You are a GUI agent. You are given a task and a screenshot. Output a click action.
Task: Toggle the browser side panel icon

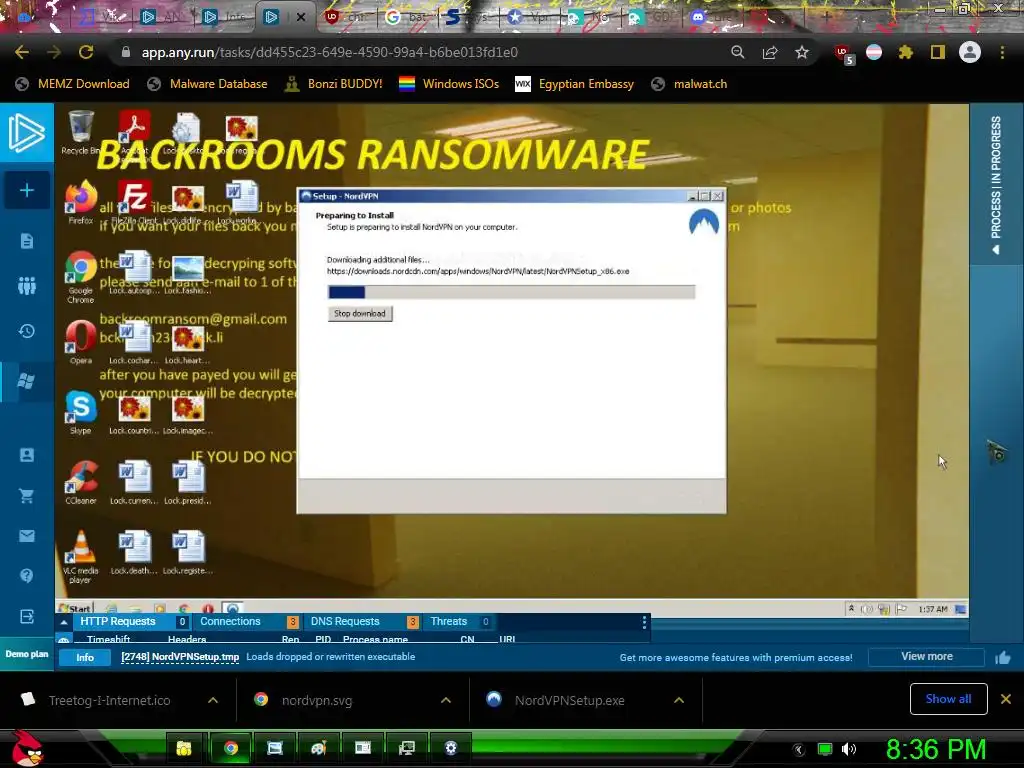tap(938, 52)
